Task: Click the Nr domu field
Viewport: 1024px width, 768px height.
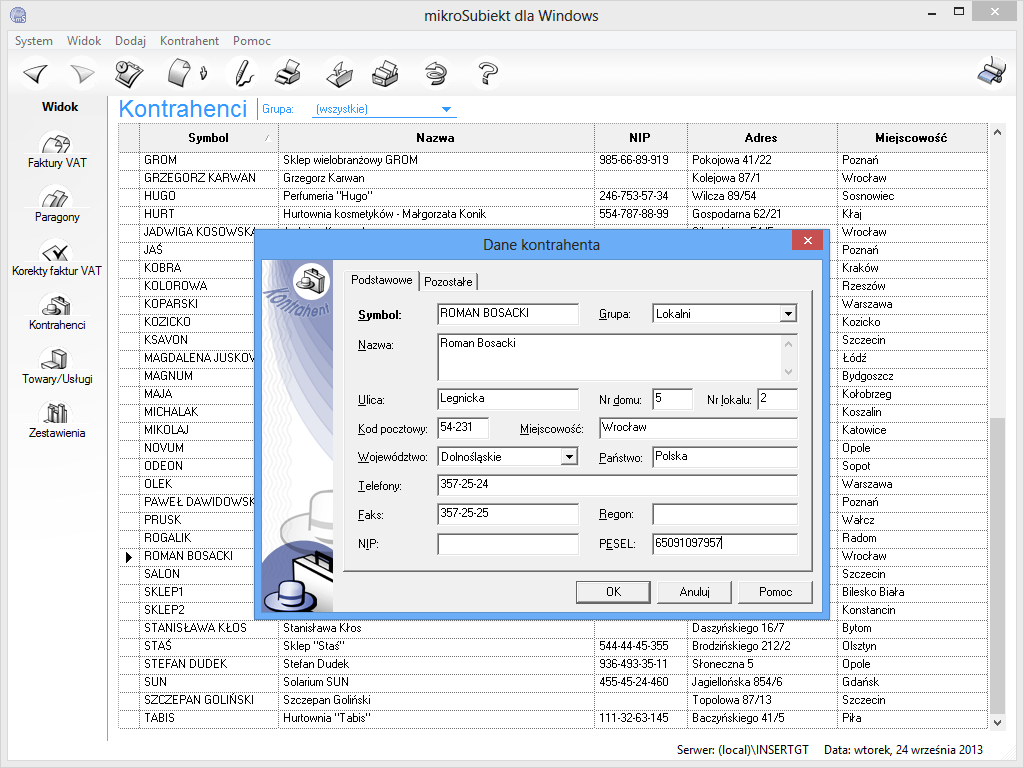Action: 673,399
